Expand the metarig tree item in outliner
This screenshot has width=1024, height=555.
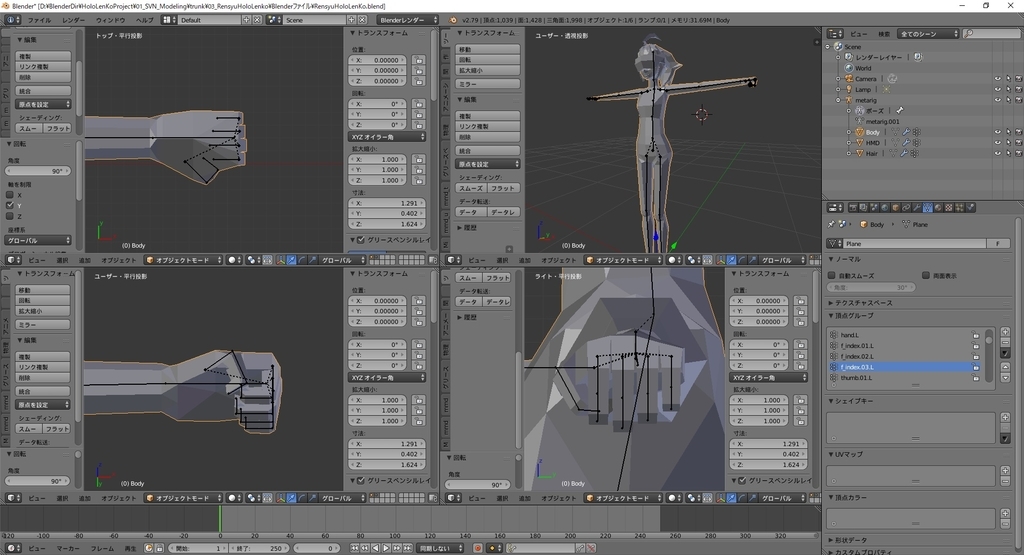[x=839, y=100]
